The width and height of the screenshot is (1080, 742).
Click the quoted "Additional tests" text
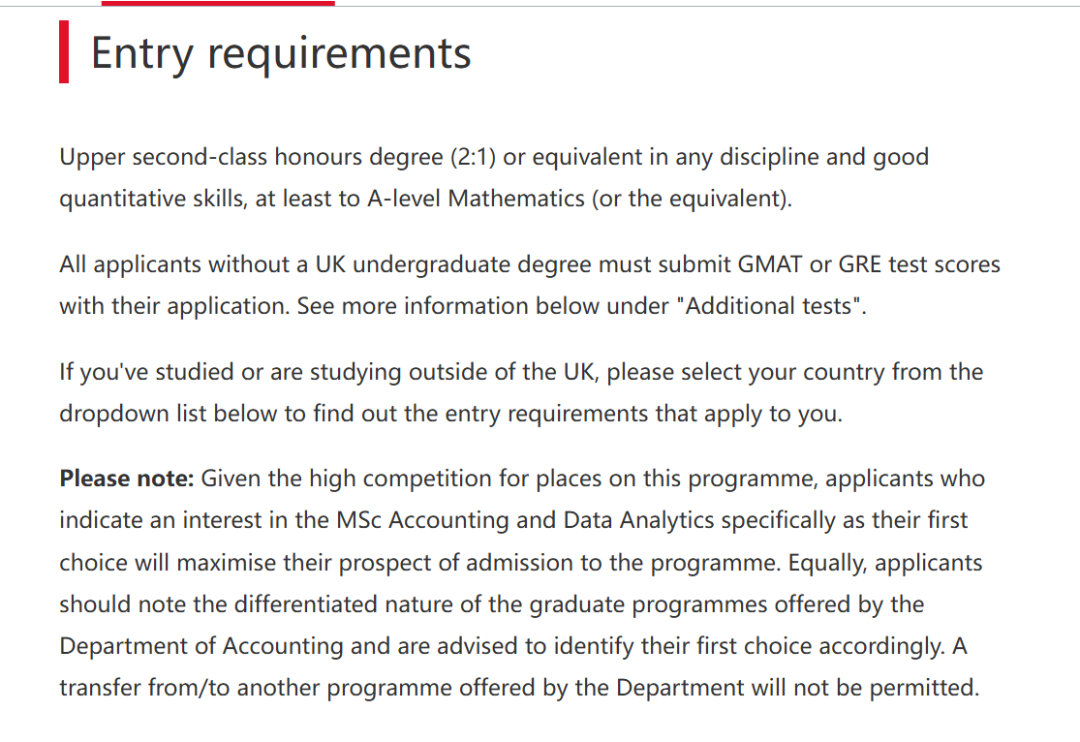(x=771, y=306)
